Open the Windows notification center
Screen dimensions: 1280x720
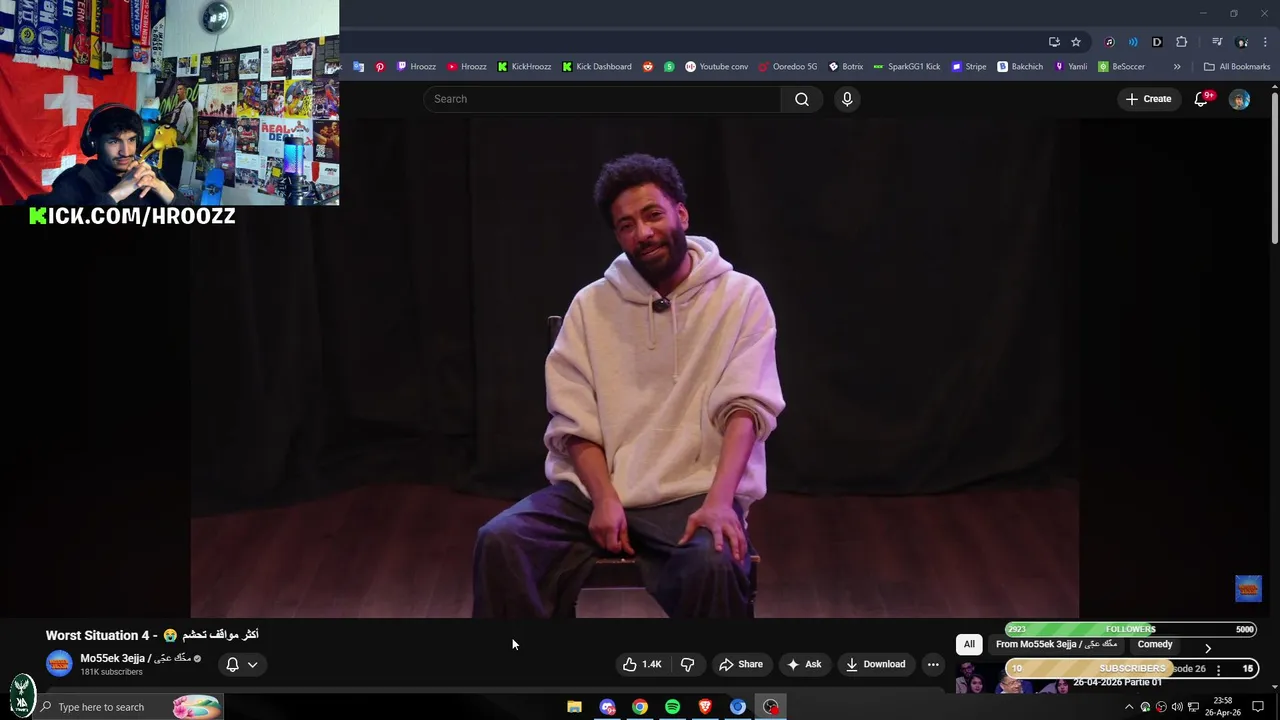point(1258,707)
